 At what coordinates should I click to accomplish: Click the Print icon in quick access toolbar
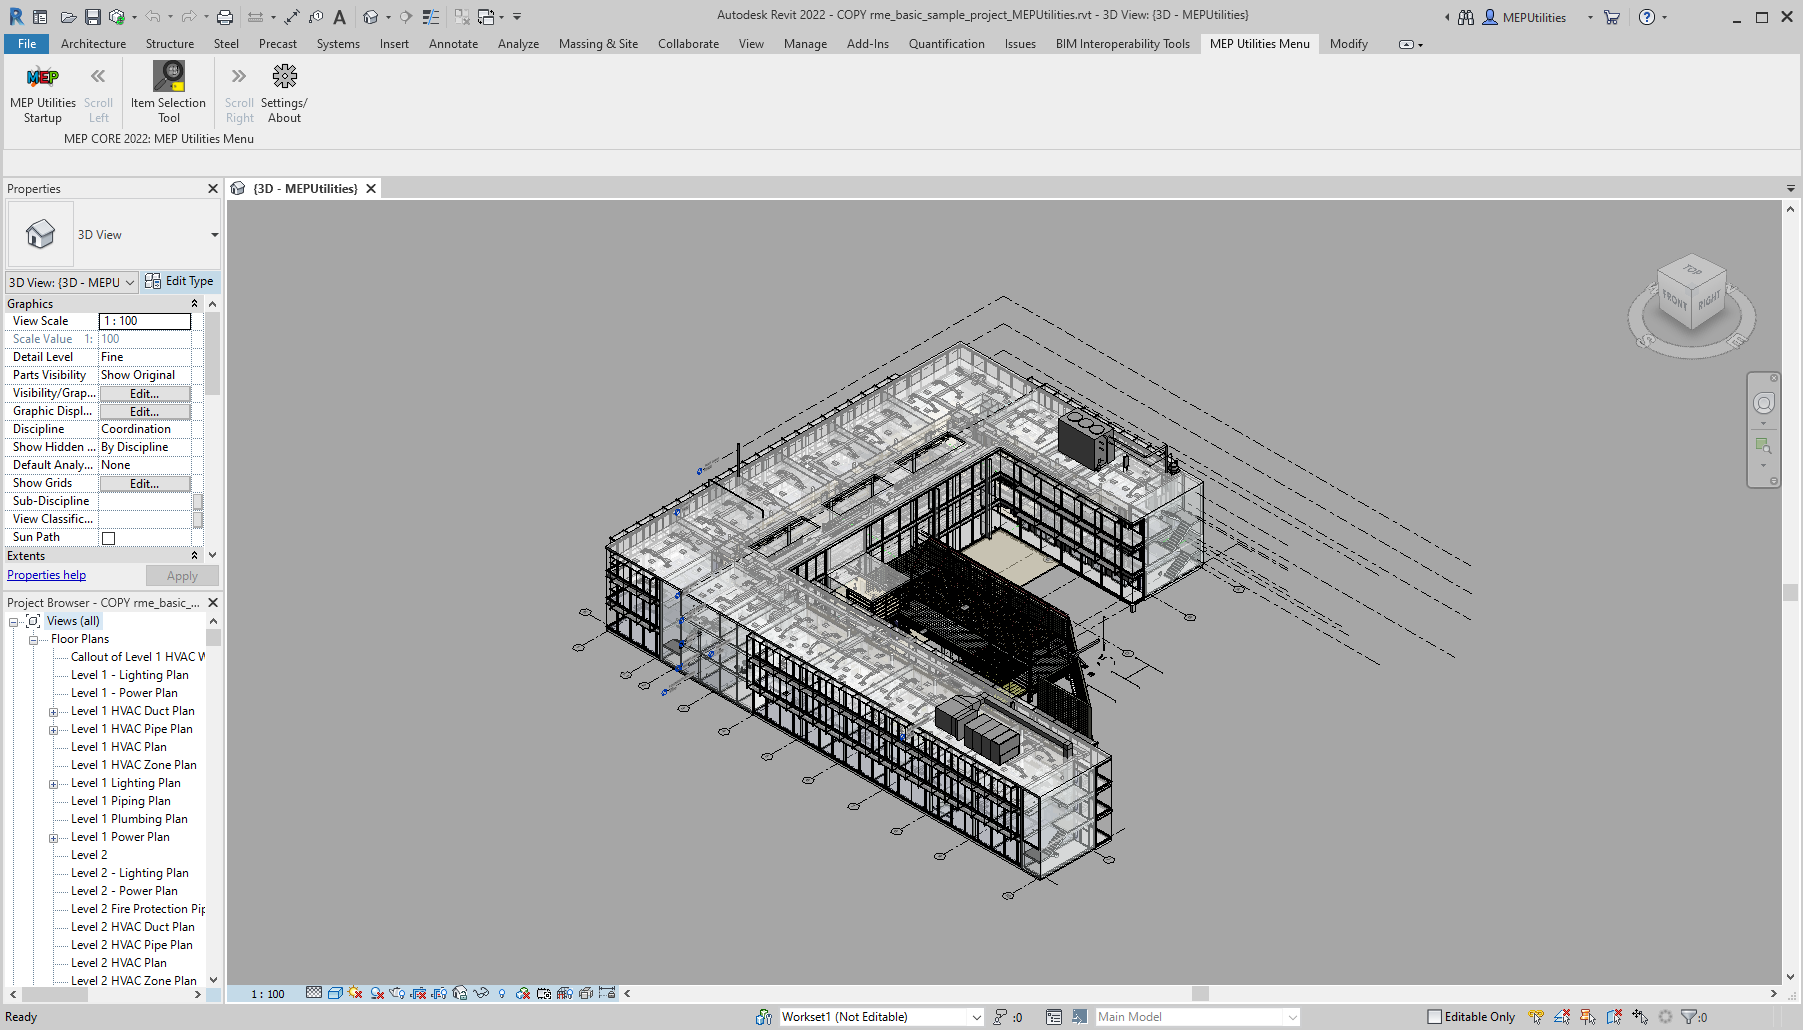225,17
